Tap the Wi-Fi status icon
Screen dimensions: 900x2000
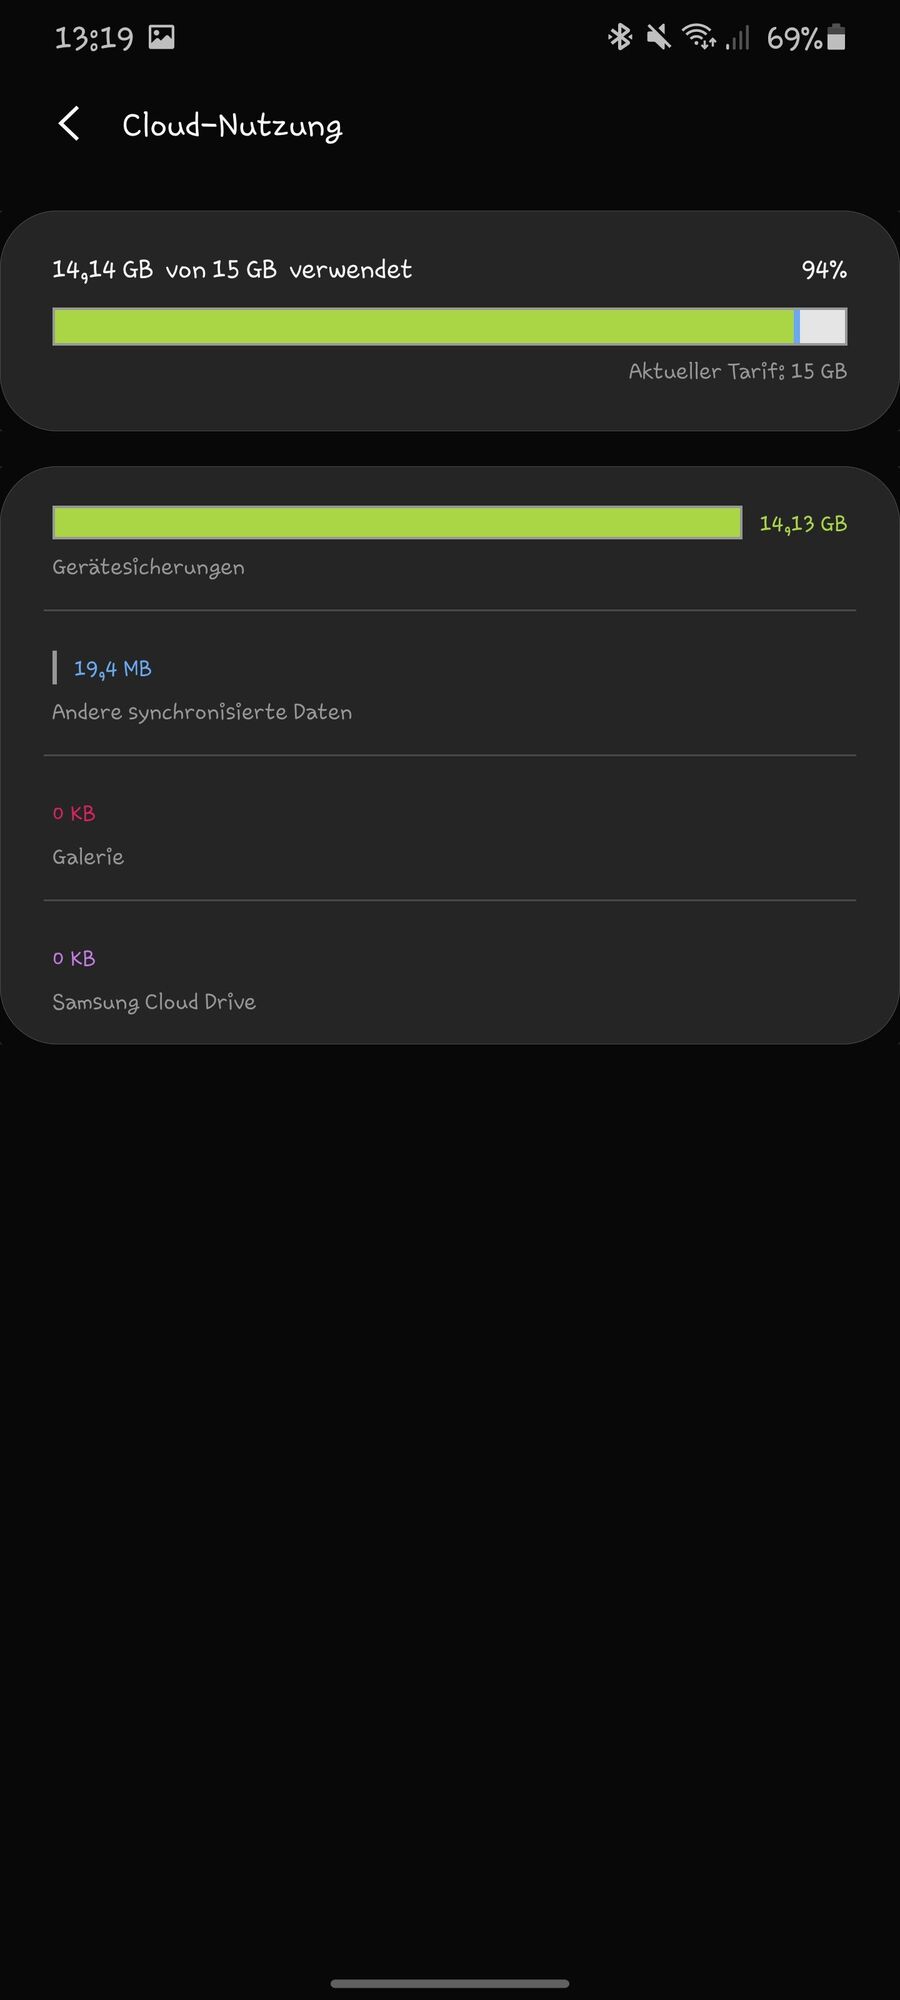coord(699,38)
